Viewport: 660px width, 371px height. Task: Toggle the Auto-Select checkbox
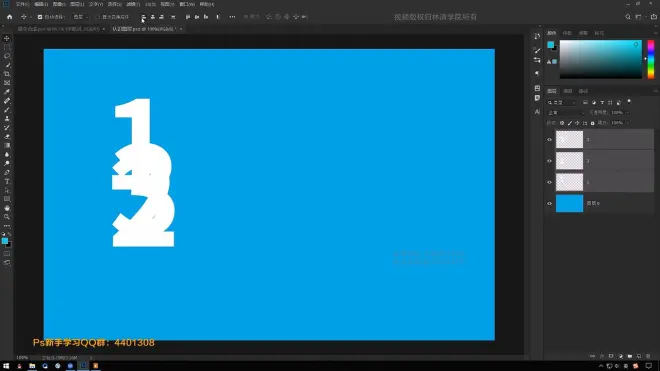40,17
